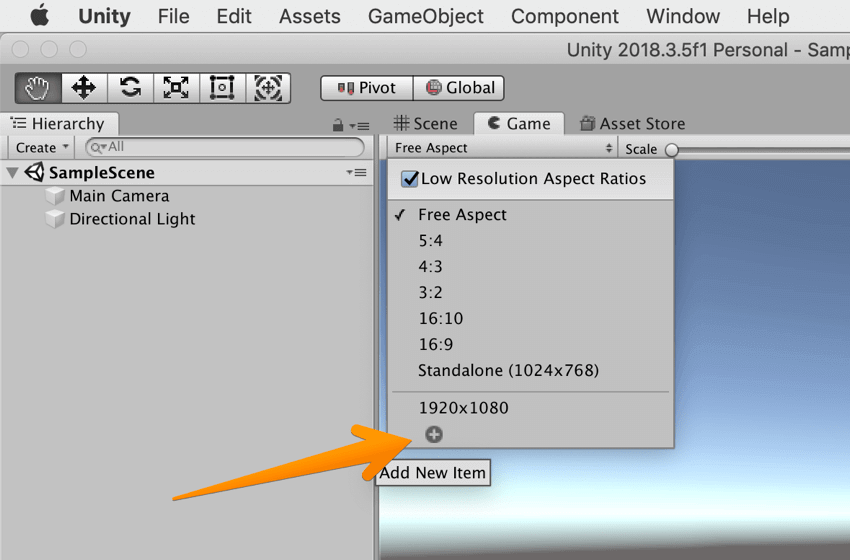
Task: Open the Unity application menu
Action: pos(105,16)
